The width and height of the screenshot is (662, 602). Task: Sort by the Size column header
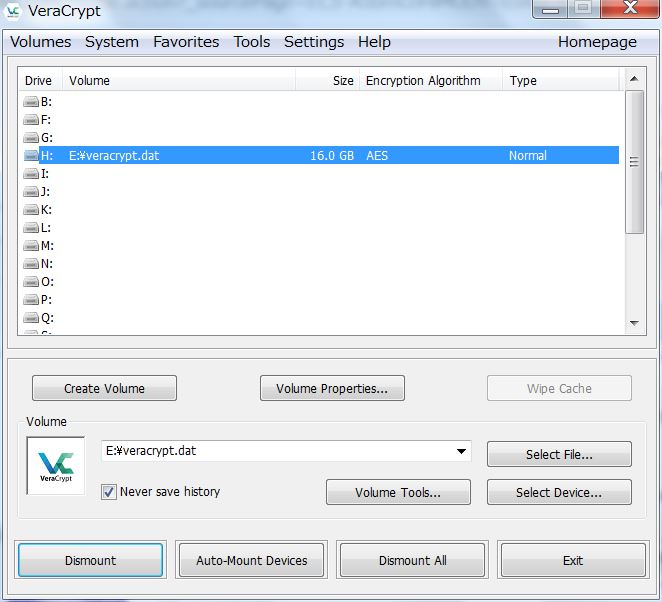point(328,80)
